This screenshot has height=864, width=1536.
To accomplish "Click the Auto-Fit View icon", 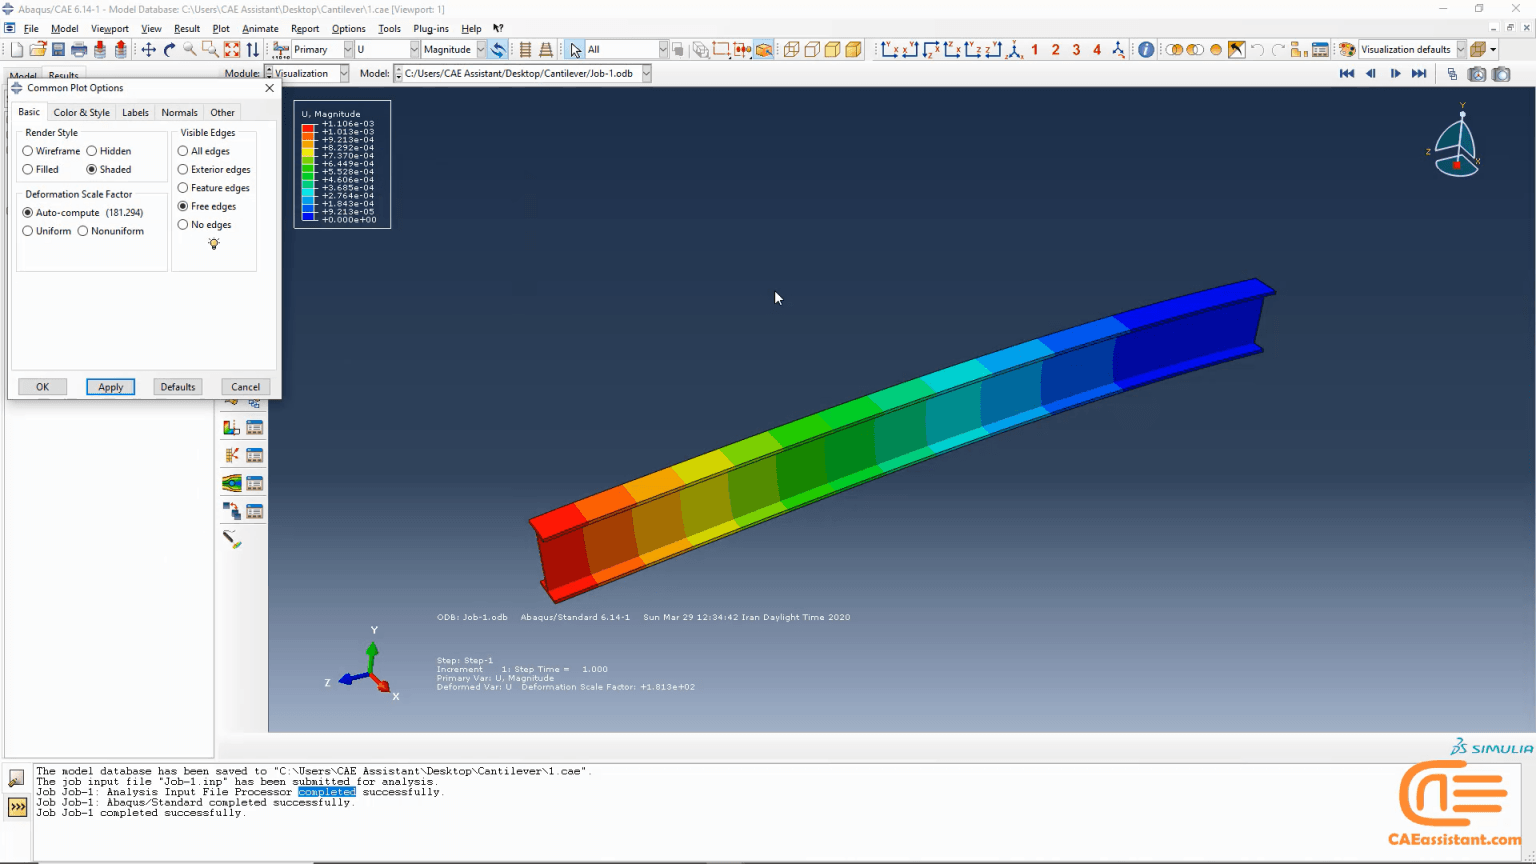I will tap(232, 50).
